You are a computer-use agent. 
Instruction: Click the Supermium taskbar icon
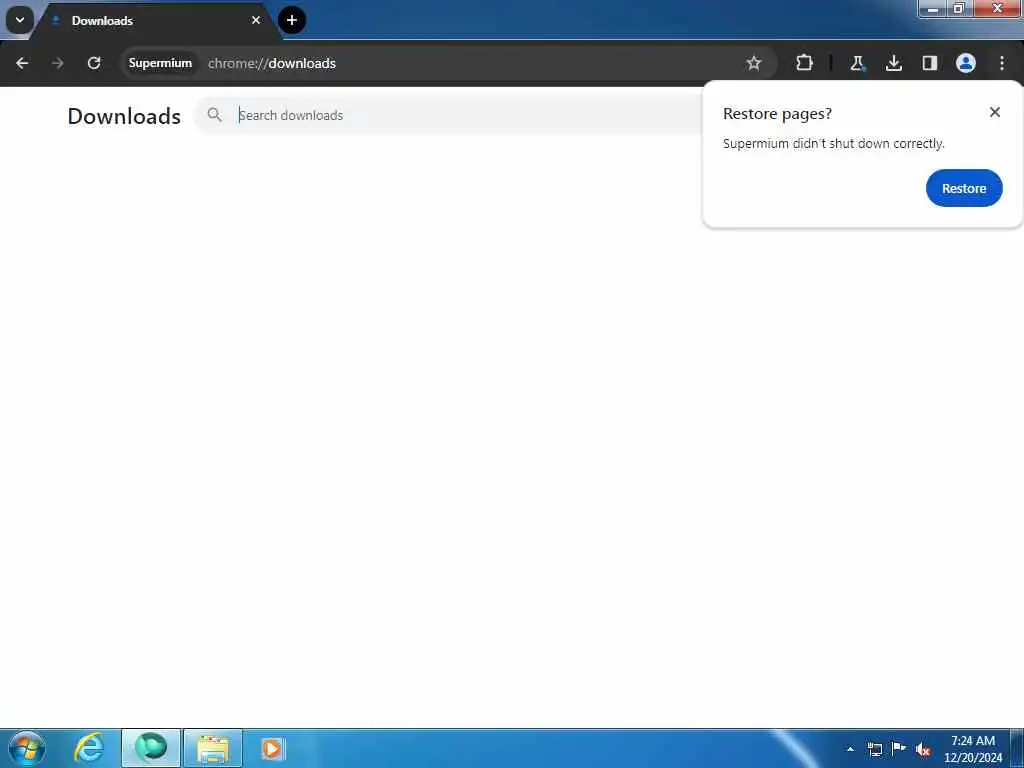151,748
